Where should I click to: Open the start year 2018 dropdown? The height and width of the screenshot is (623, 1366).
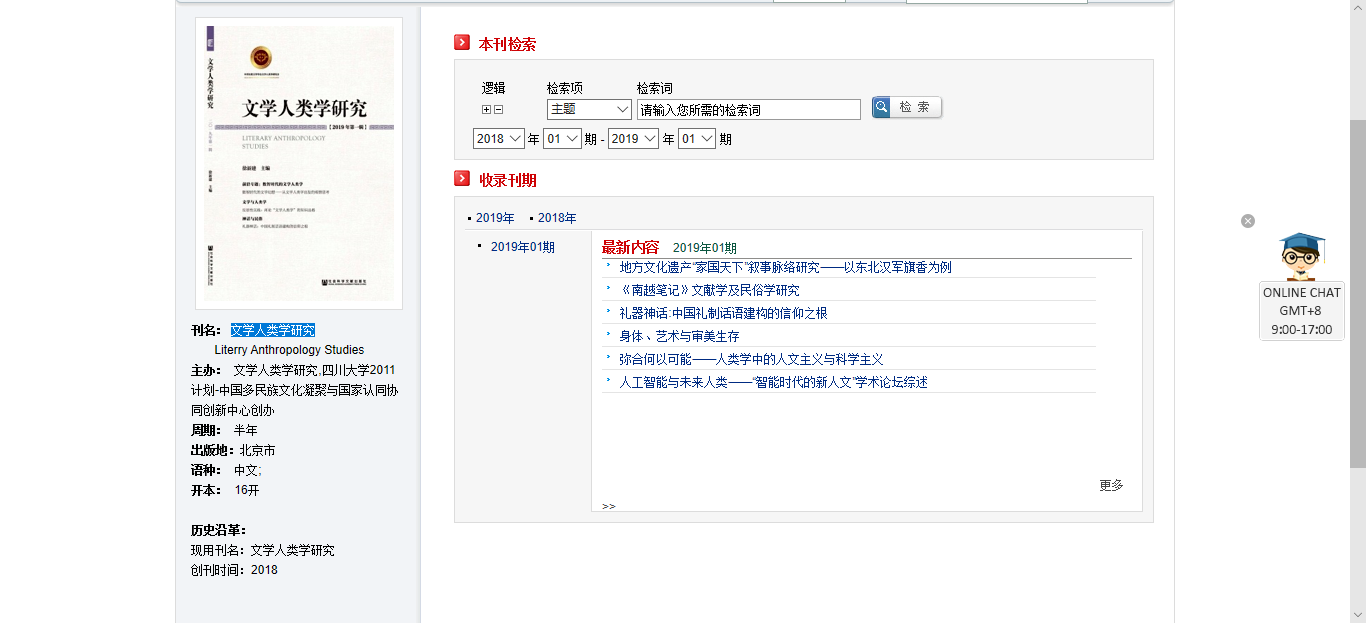tap(499, 139)
